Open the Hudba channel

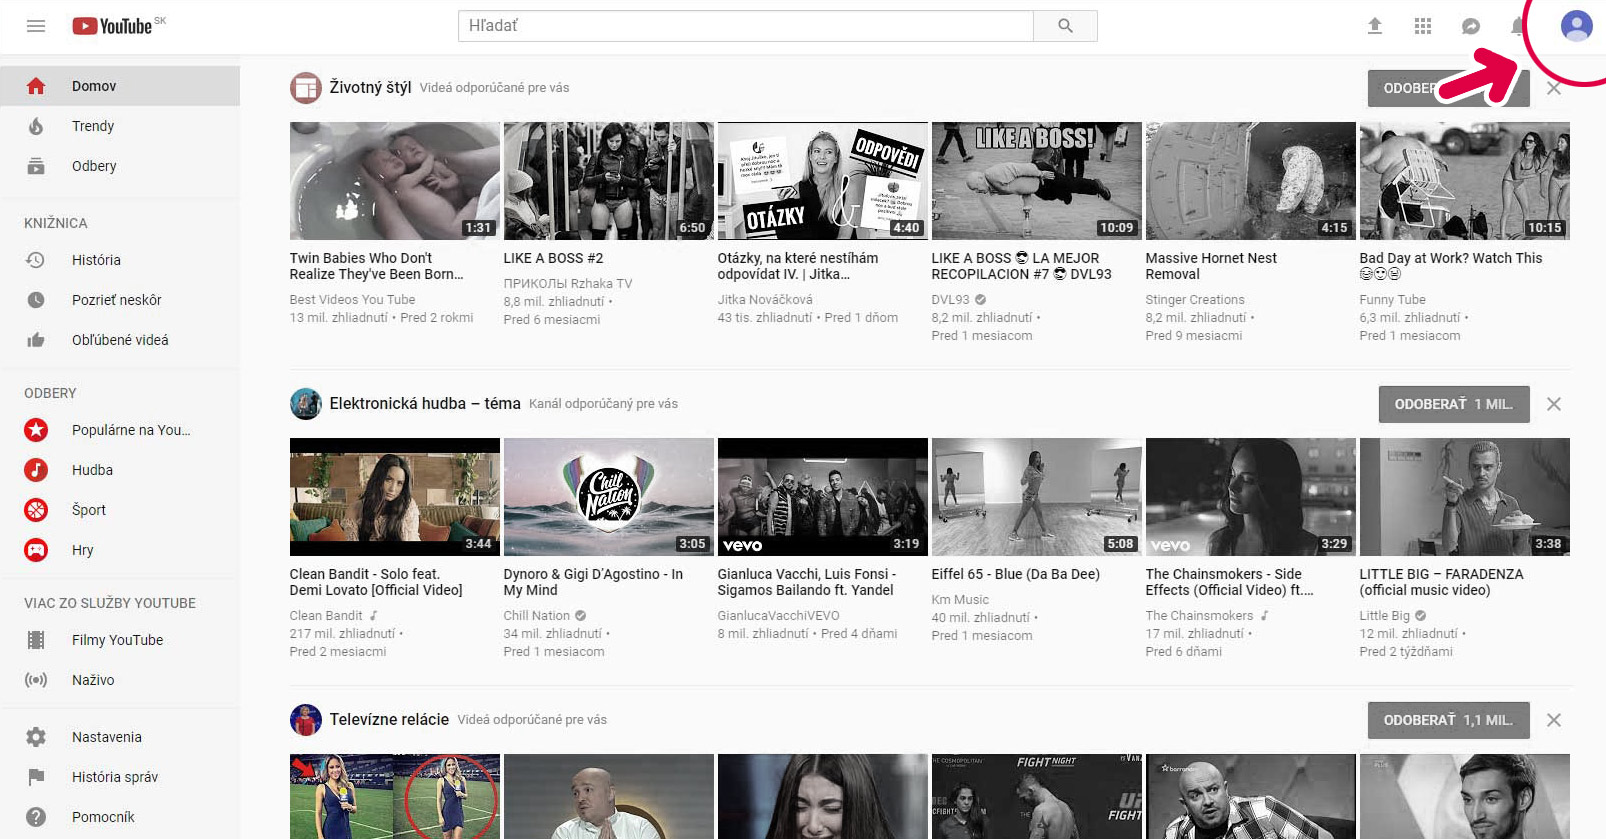coord(120,470)
